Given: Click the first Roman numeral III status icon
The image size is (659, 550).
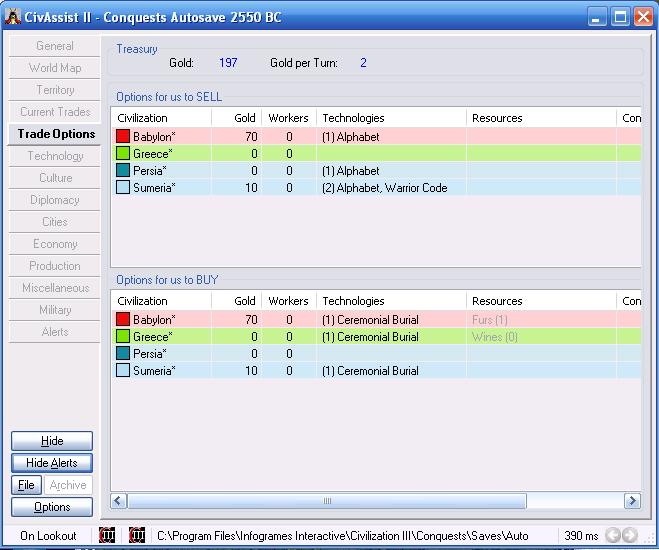Looking at the screenshot, I should point(107,535).
